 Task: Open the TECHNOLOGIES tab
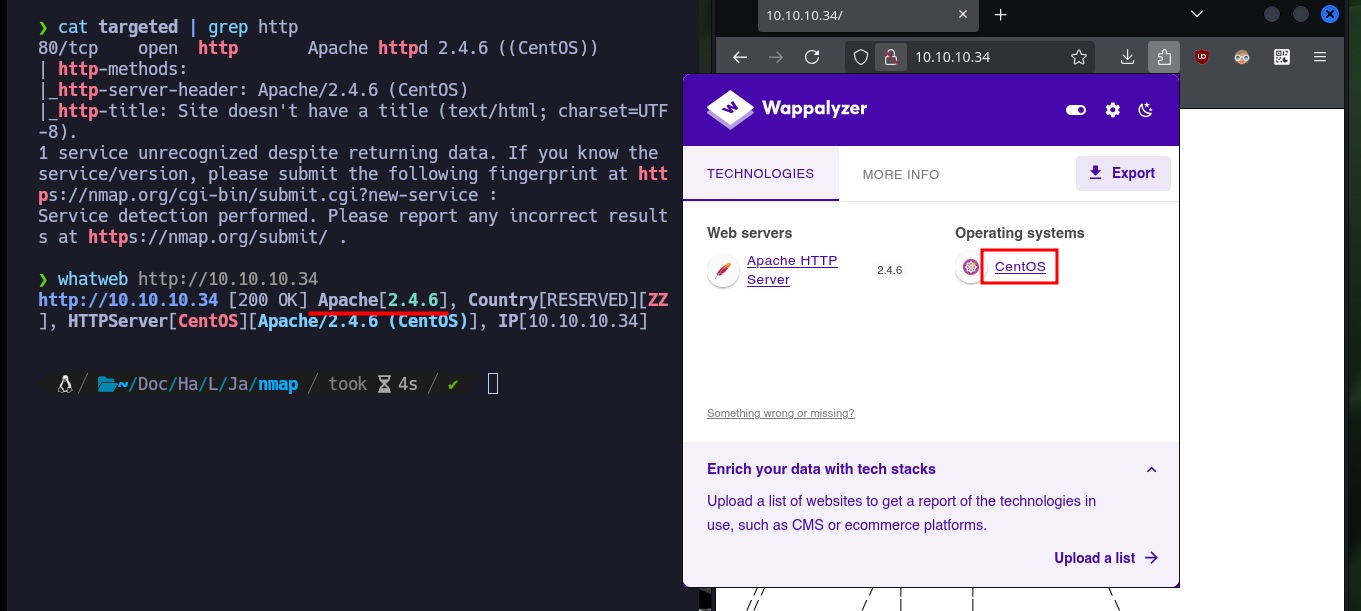tap(761, 173)
